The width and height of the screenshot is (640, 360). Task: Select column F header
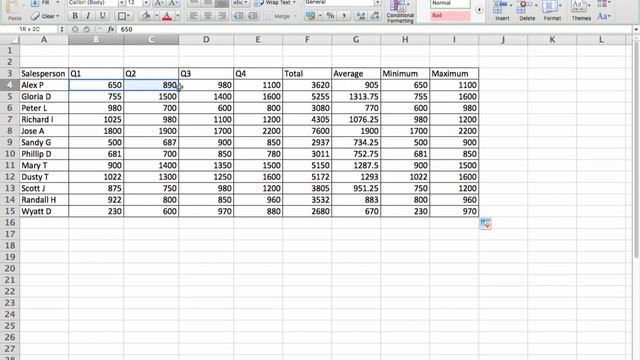307,40
